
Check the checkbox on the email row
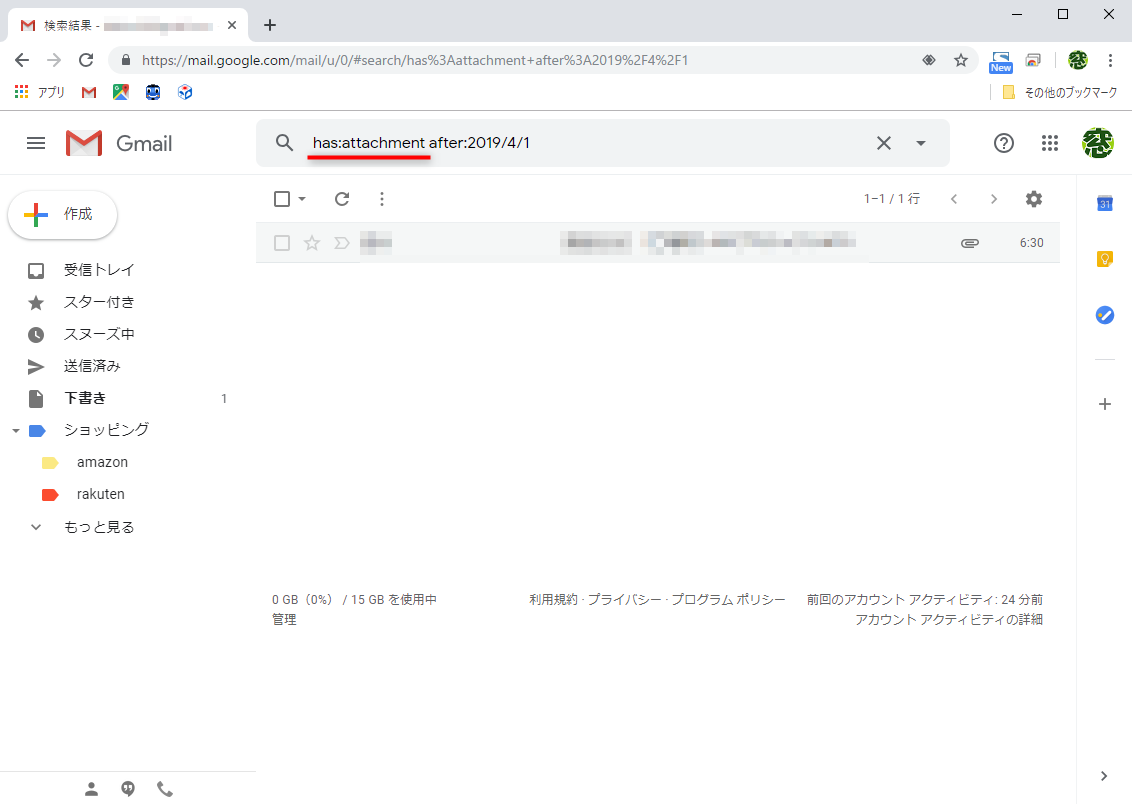tap(281, 242)
